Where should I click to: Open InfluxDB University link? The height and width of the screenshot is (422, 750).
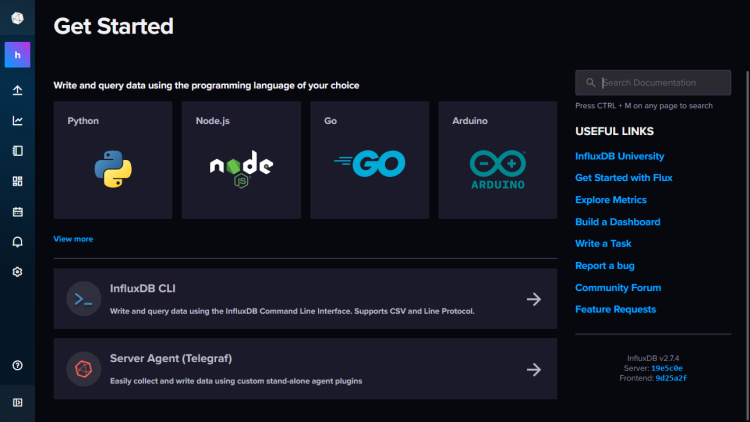(x=619, y=157)
